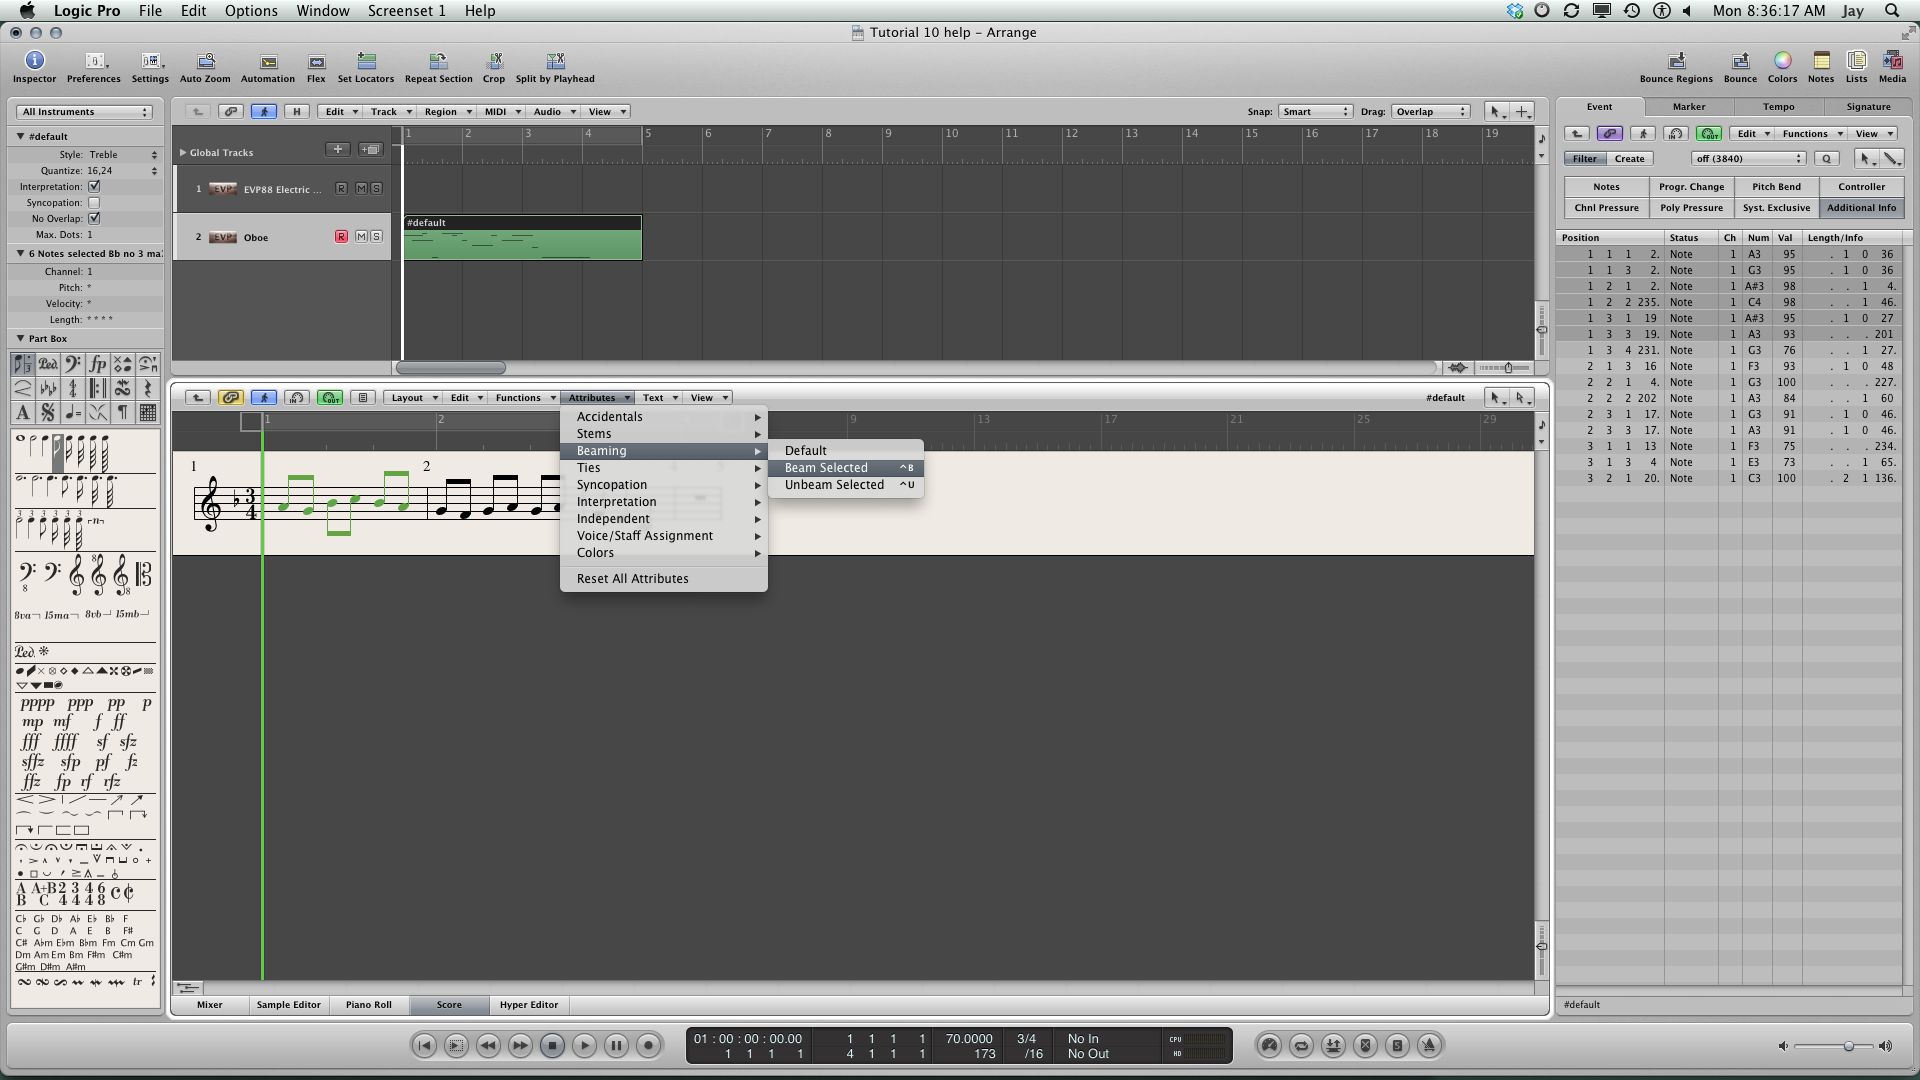Choose Unbeam Selected from Beaming submenu

846,485
